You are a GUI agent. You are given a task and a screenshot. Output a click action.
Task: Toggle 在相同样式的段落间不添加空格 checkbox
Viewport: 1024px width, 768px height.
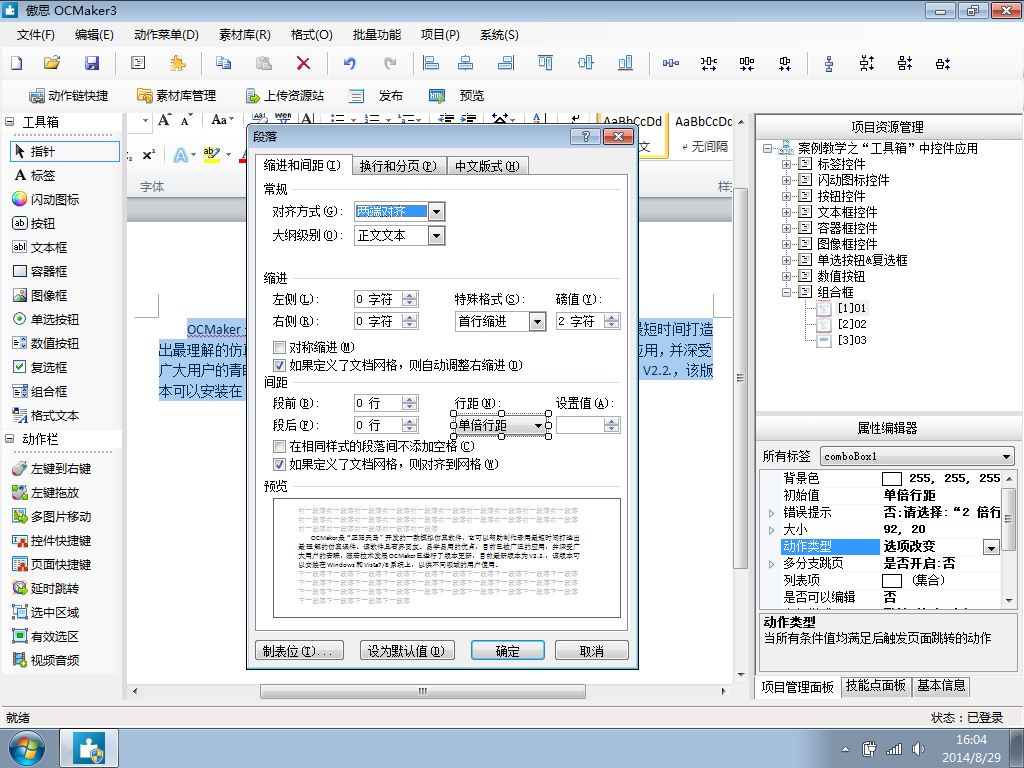(280, 446)
